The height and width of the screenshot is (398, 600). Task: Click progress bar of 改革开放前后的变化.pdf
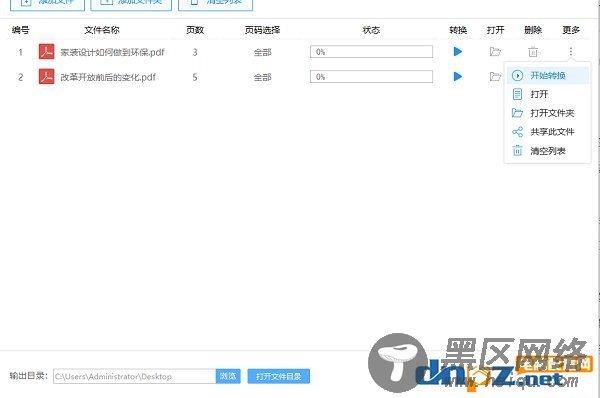(371, 77)
